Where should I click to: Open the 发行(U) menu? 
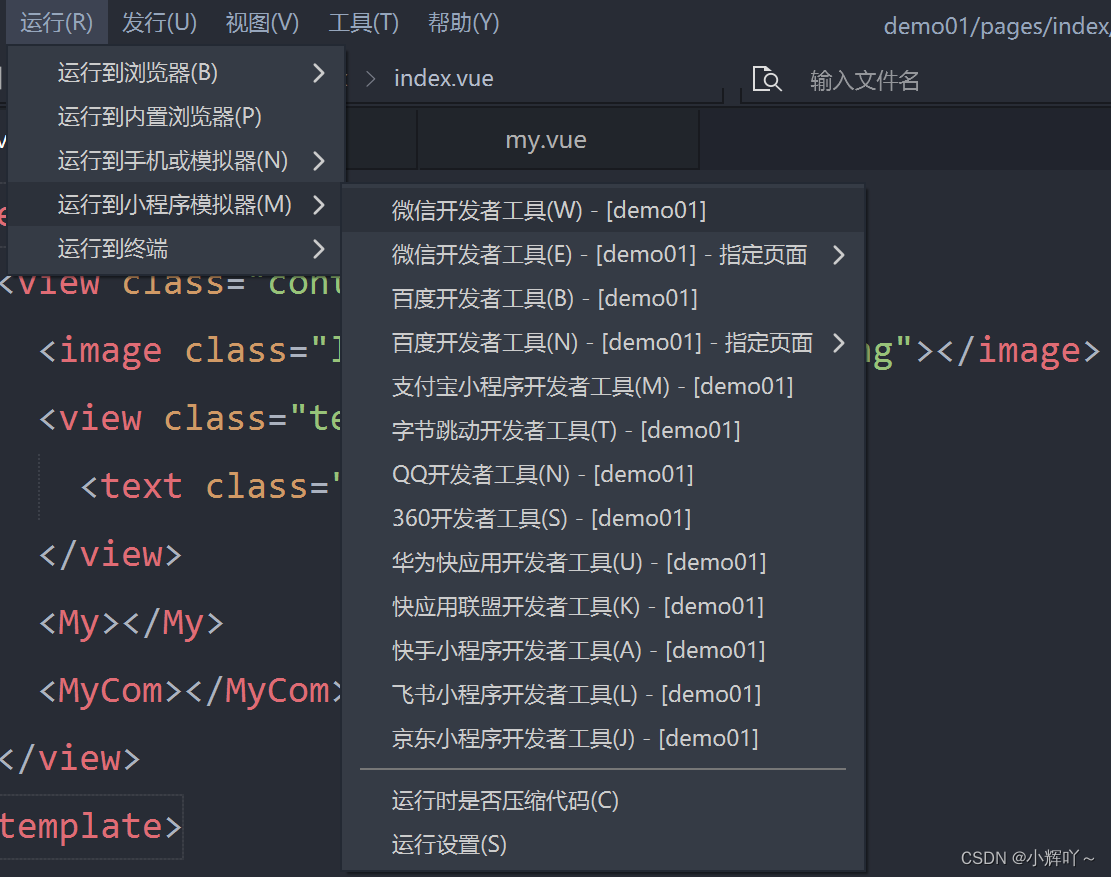[159, 23]
